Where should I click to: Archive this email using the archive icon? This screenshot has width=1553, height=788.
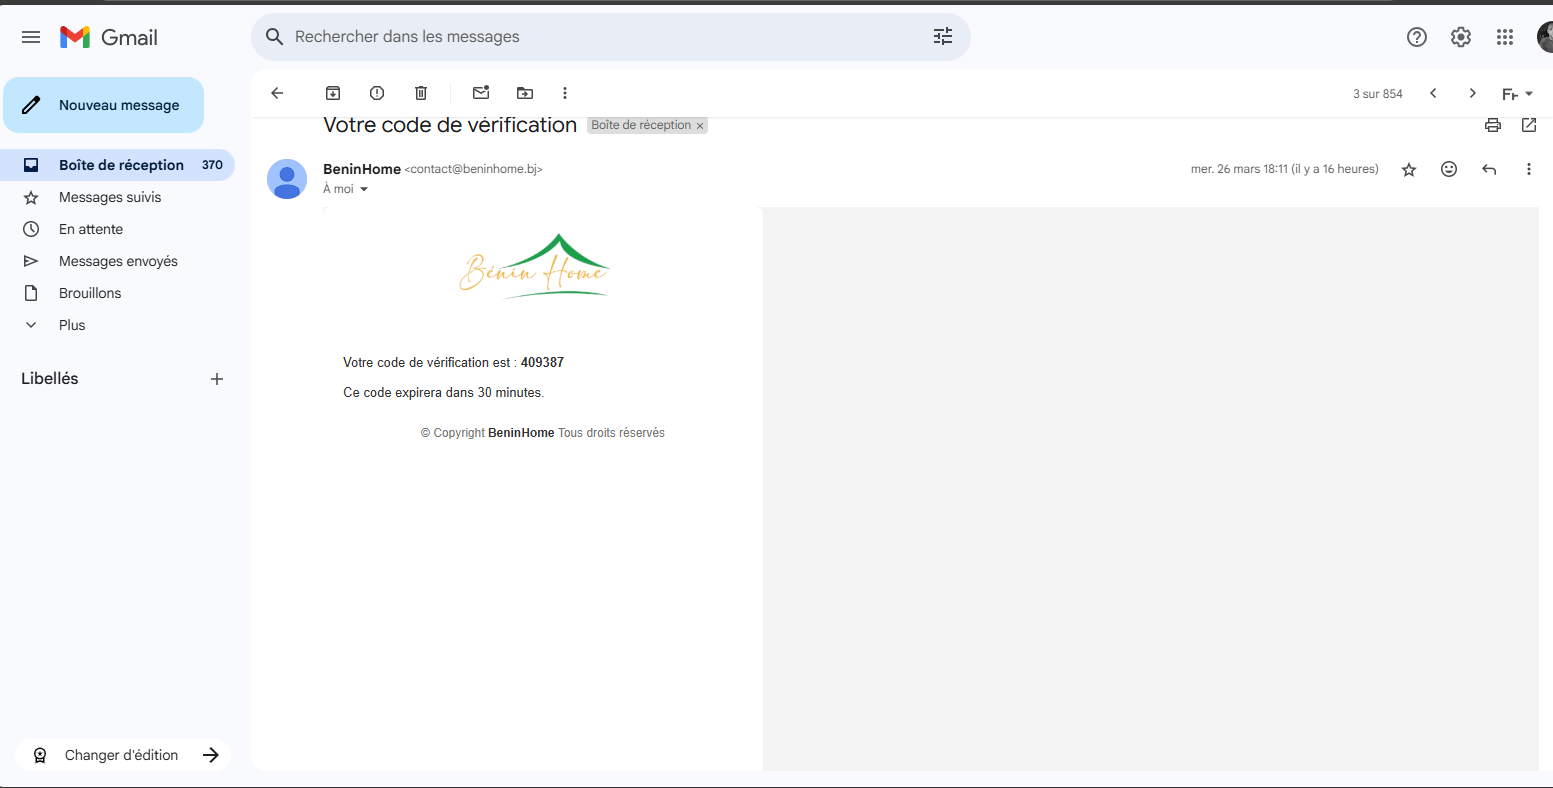pos(333,93)
